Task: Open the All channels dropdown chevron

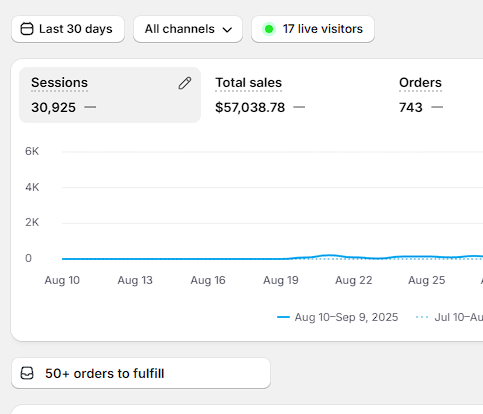Action: pyautogui.click(x=227, y=30)
